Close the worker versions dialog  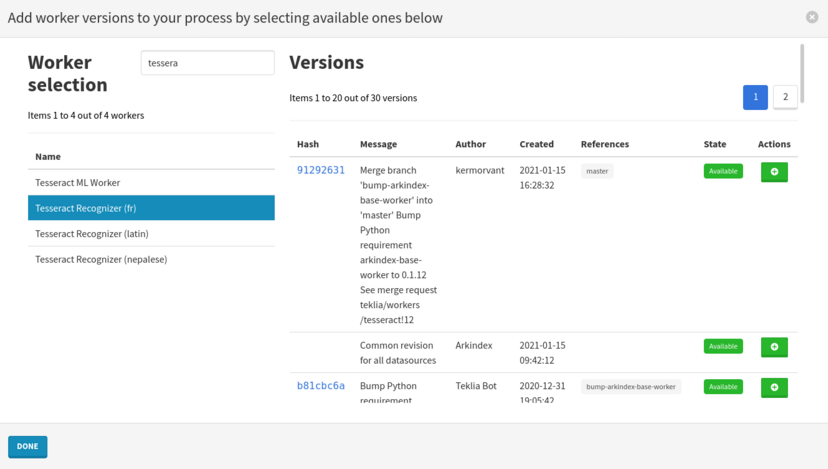pos(812,17)
